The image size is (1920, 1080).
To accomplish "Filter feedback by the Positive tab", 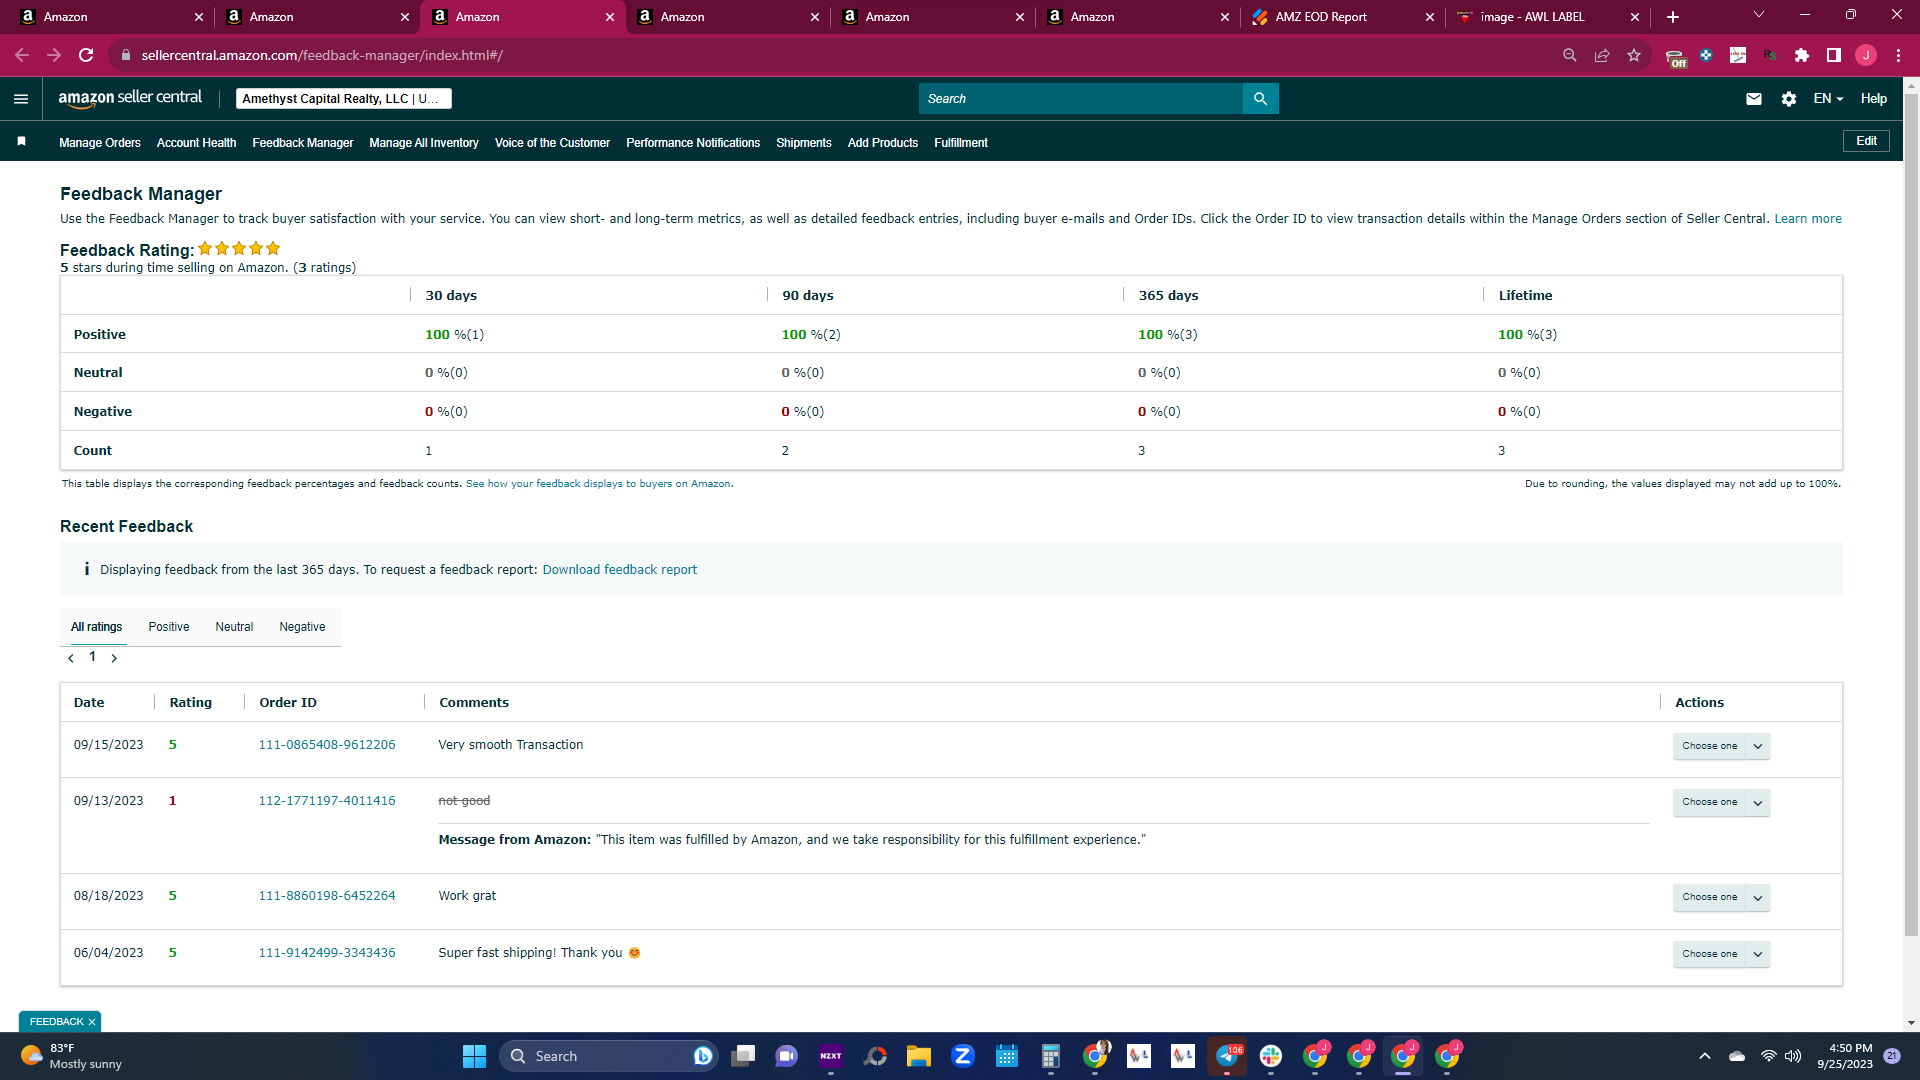I will pyautogui.click(x=169, y=627).
